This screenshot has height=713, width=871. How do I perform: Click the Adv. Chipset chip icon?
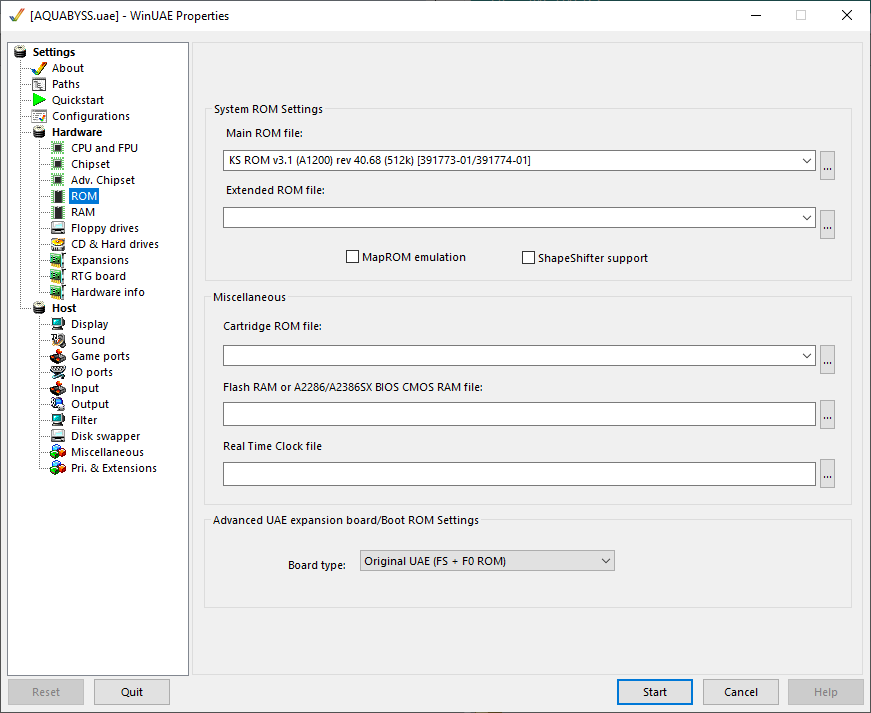click(58, 180)
